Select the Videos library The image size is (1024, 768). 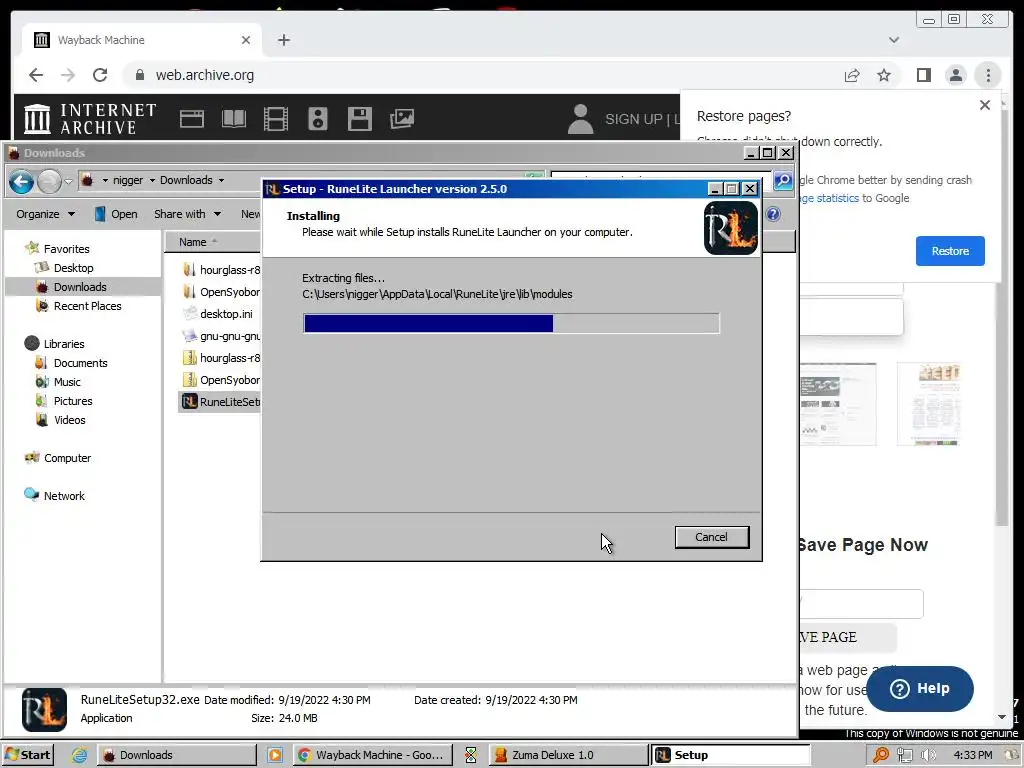[x=69, y=420]
